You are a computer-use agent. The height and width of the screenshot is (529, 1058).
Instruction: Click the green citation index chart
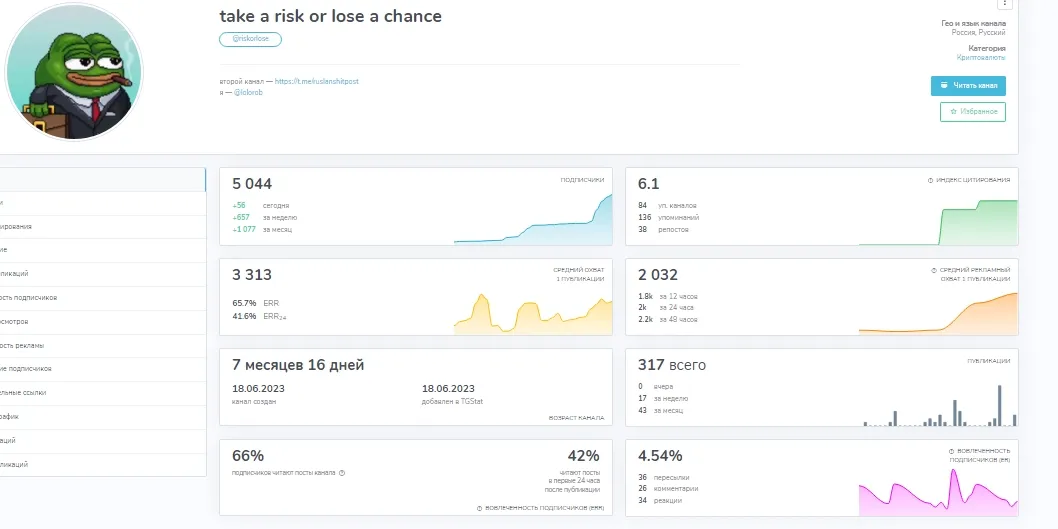coord(939,223)
